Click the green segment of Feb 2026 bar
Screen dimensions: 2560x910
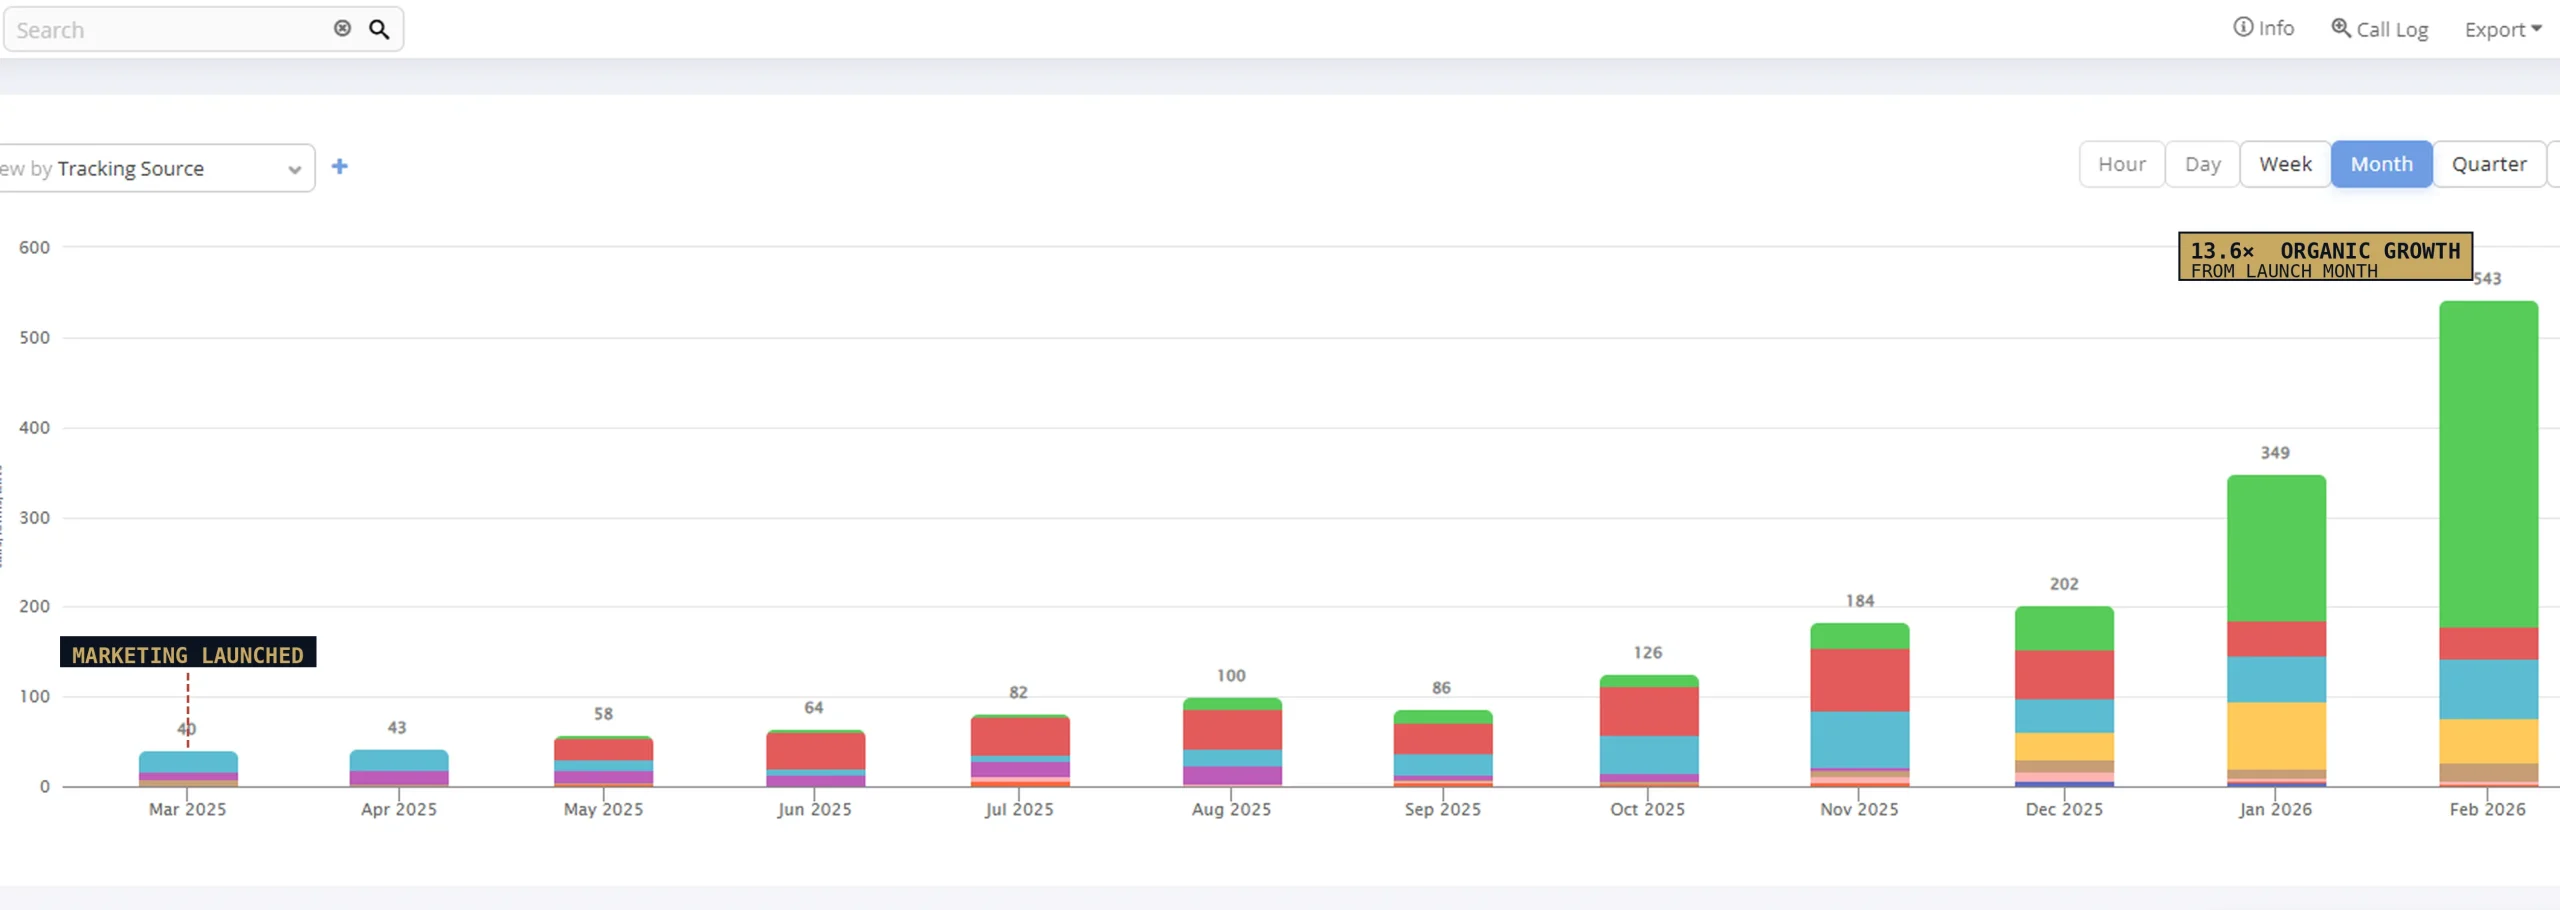(x=2488, y=464)
